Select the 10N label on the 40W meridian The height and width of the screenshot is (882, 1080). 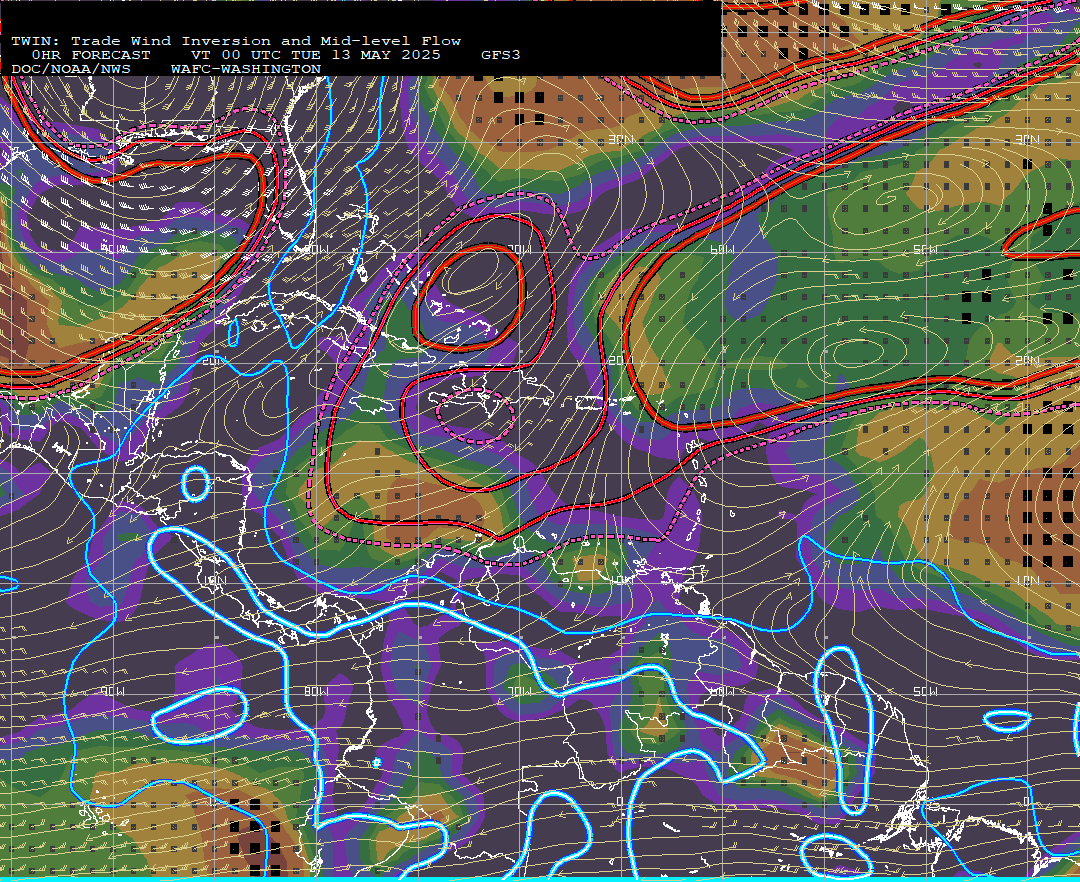pyautogui.click(x=1027, y=581)
